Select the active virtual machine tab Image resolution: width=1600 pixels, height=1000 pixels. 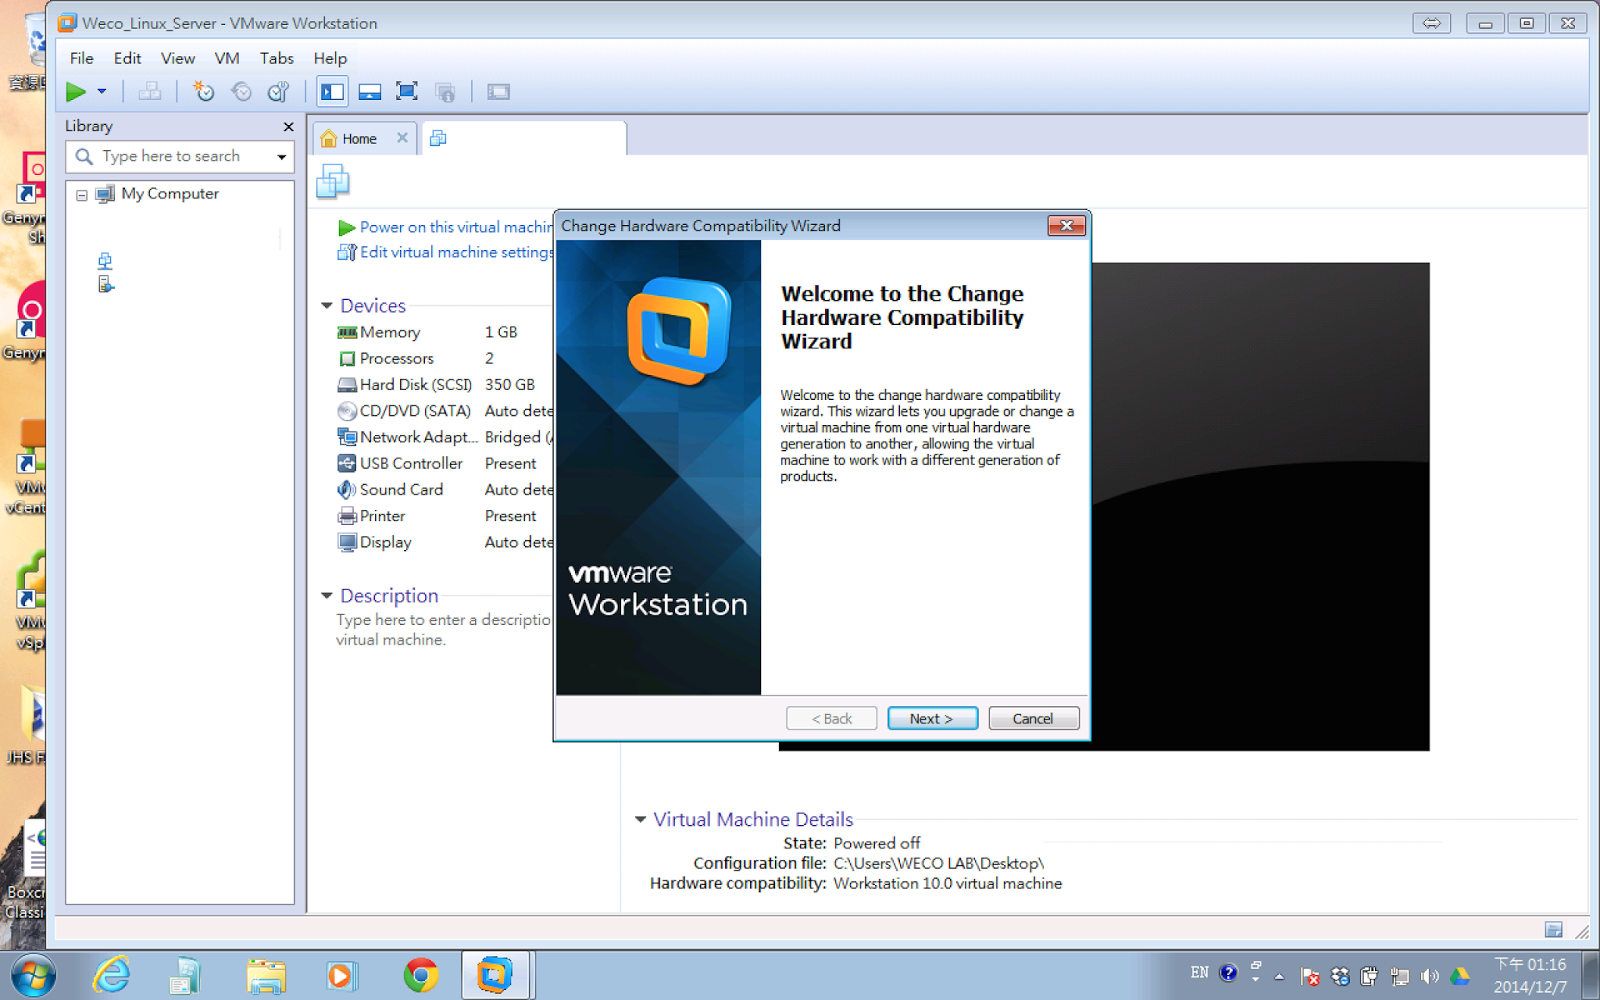[525, 138]
